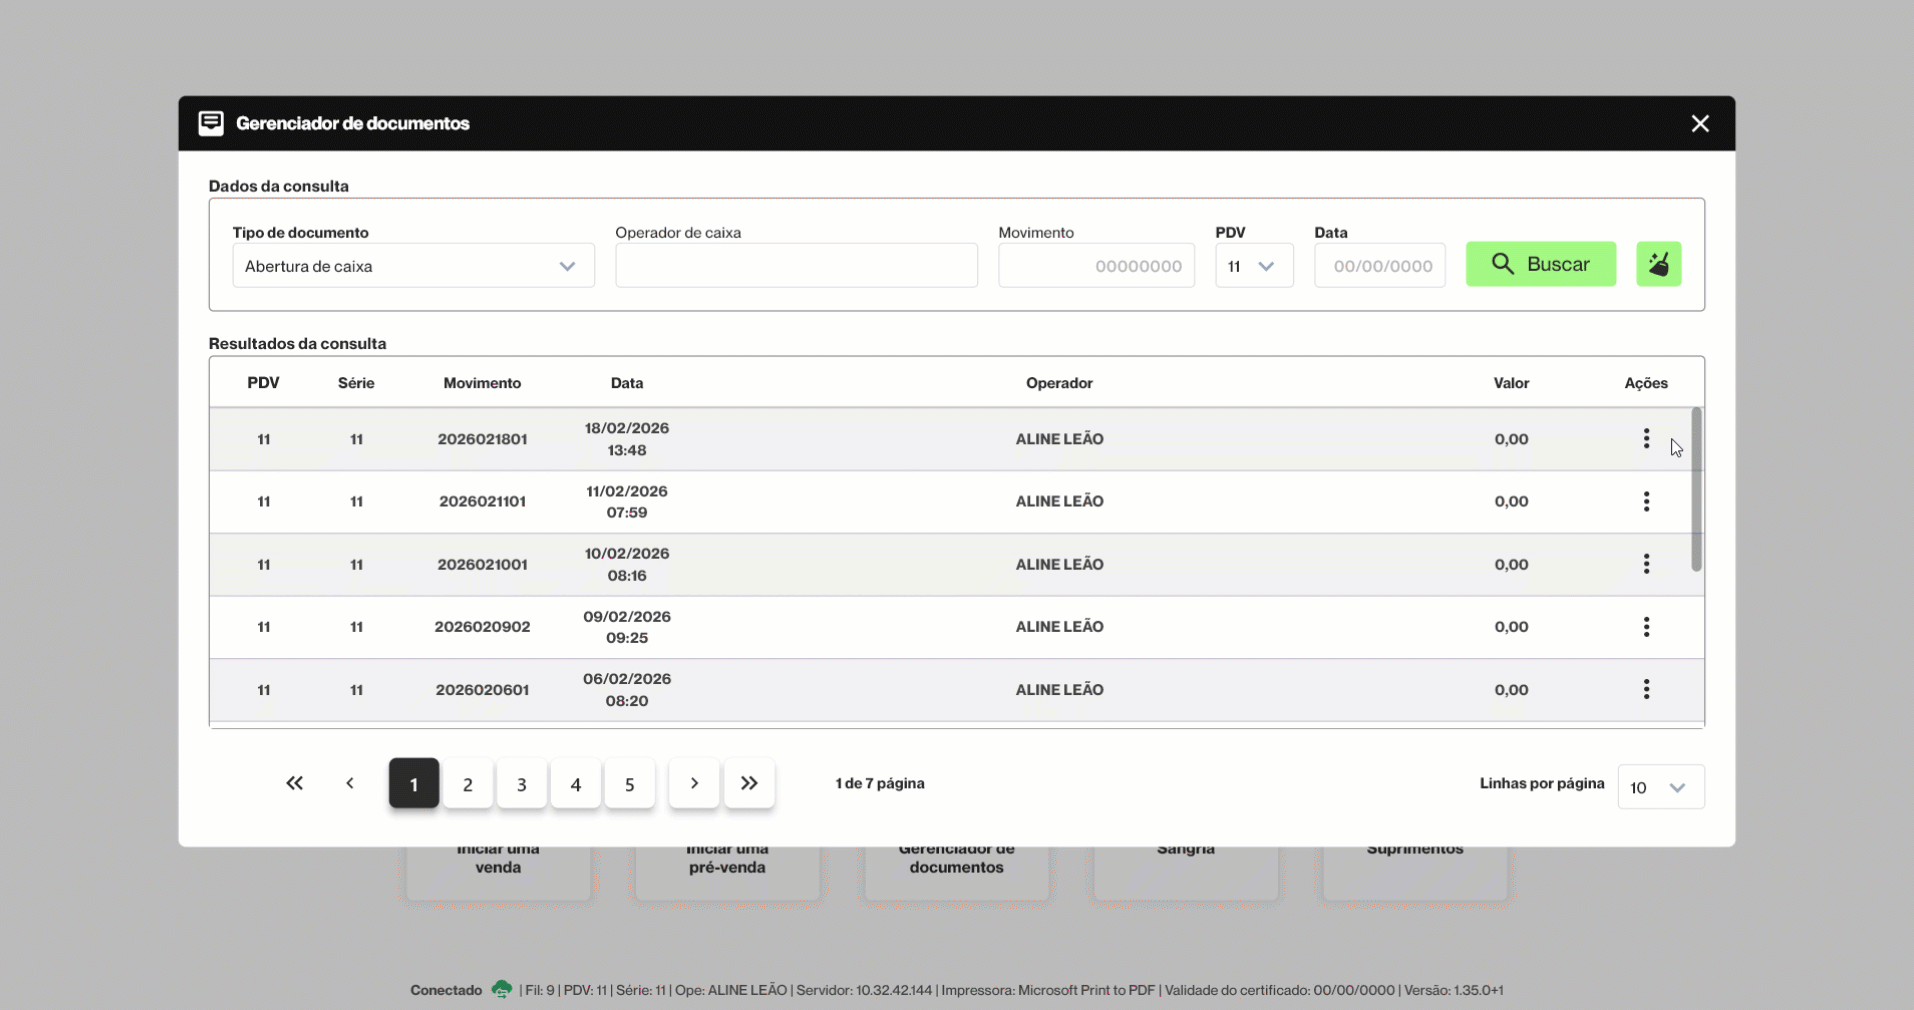Switch to page 5 of results
Viewport: 1914px width, 1010px height.
(629, 785)
